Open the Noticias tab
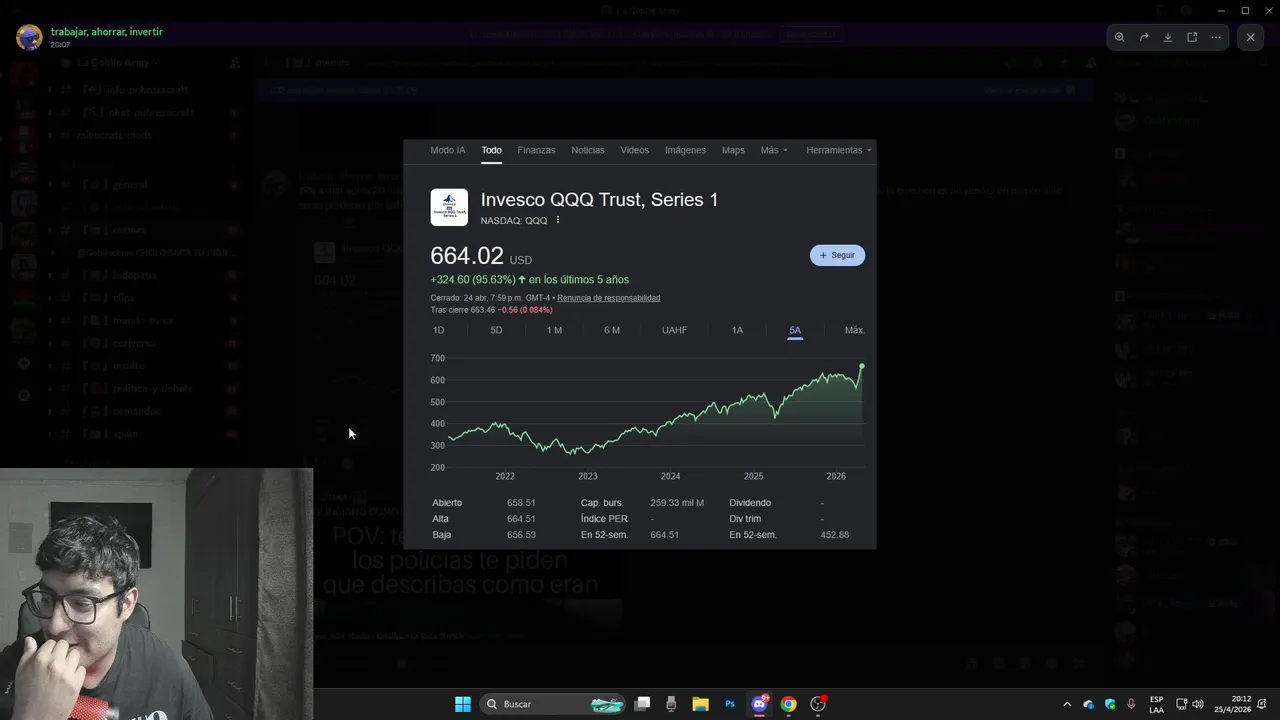1280x720 pixels. coord(588,150)
